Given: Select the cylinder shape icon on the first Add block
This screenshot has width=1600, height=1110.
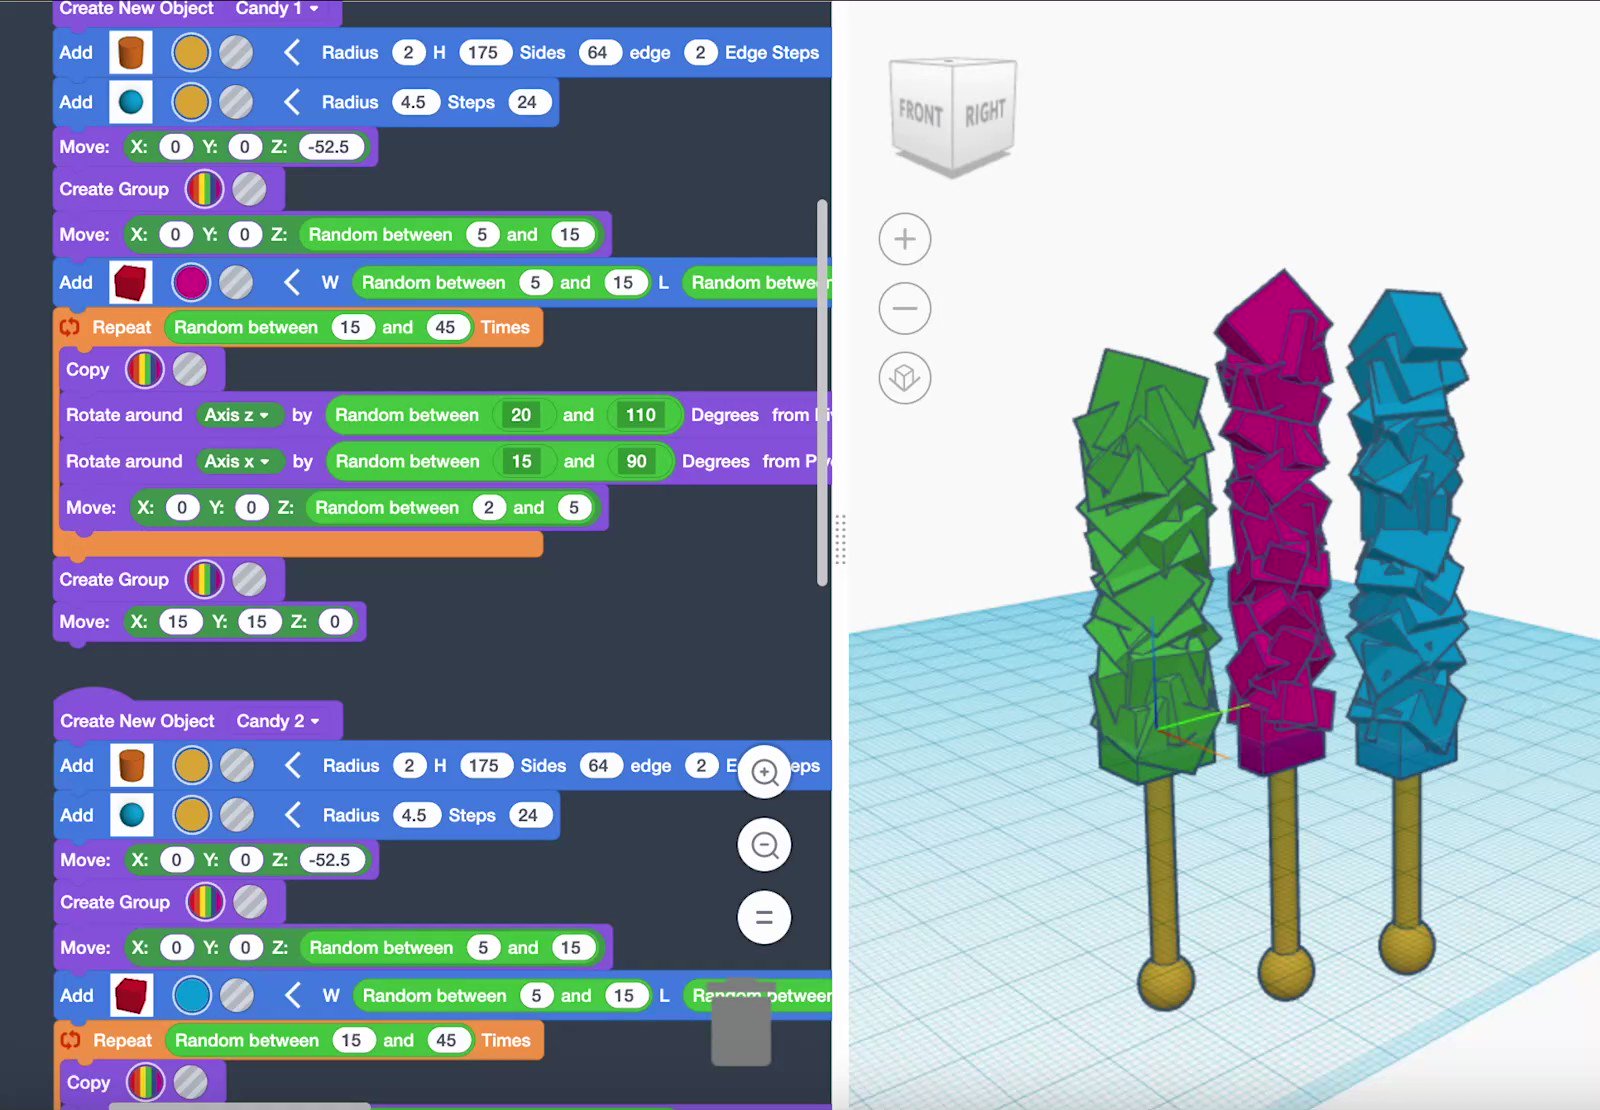Looking at the screenshot, I should click(x=130, y=52).
